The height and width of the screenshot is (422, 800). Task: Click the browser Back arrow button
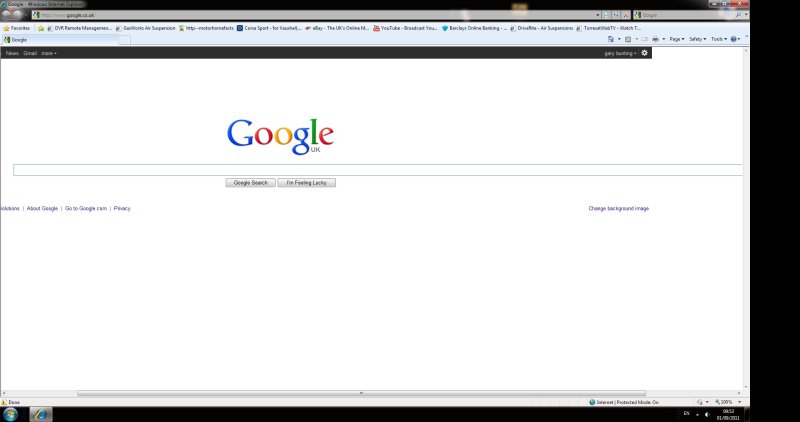tap(7, 15)
